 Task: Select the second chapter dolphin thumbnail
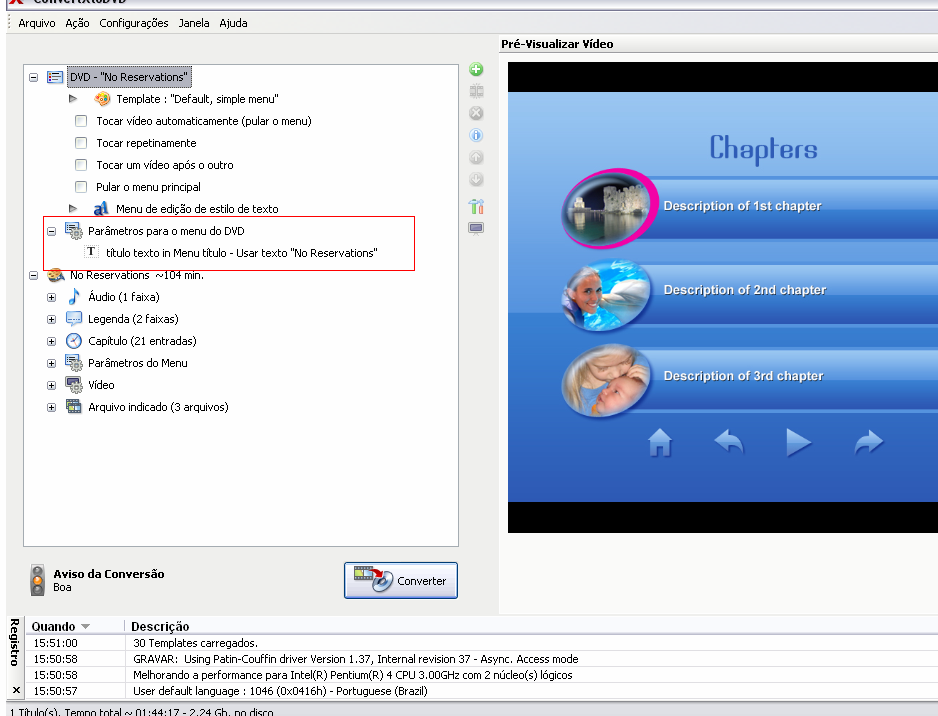tap(605, 295)
